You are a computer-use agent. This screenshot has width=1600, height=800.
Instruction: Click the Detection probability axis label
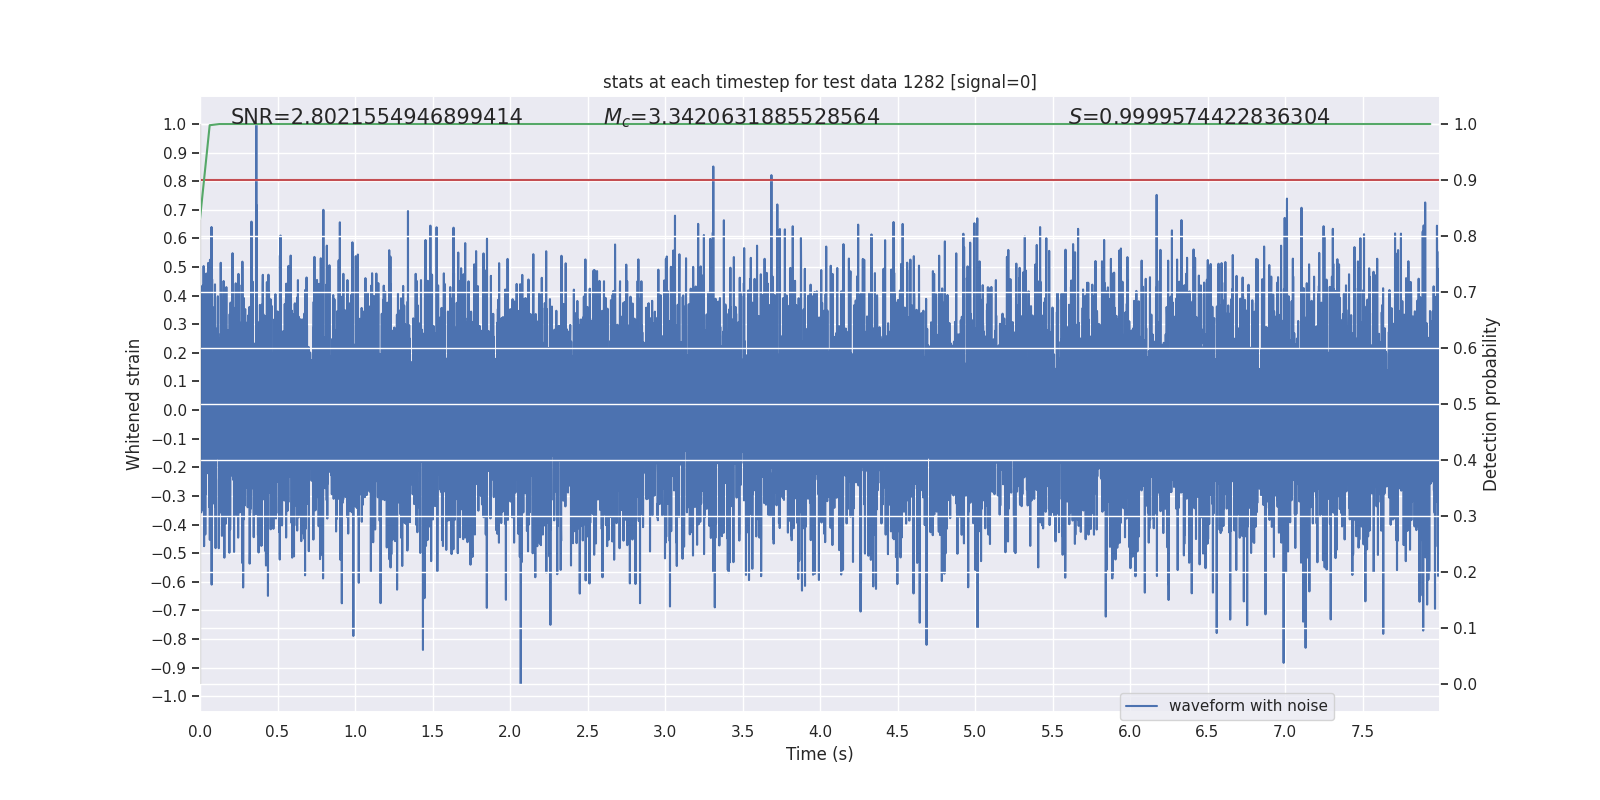click(1490, 404)
